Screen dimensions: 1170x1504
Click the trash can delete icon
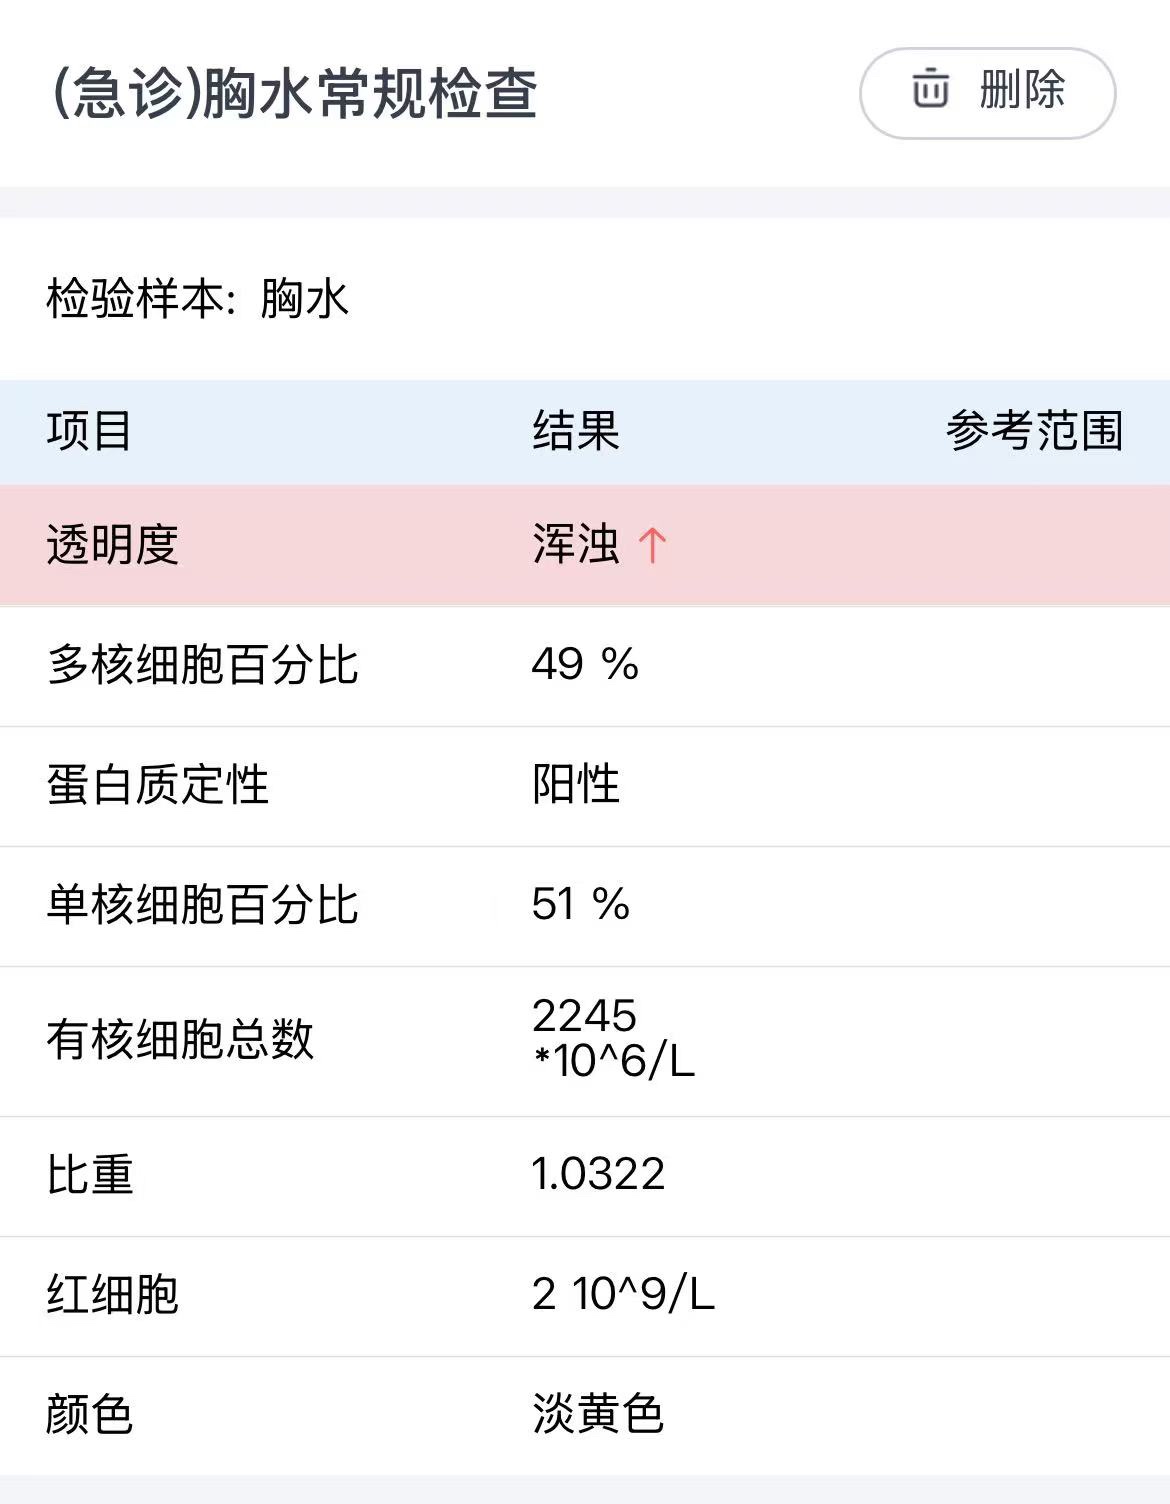click(930, 89)
